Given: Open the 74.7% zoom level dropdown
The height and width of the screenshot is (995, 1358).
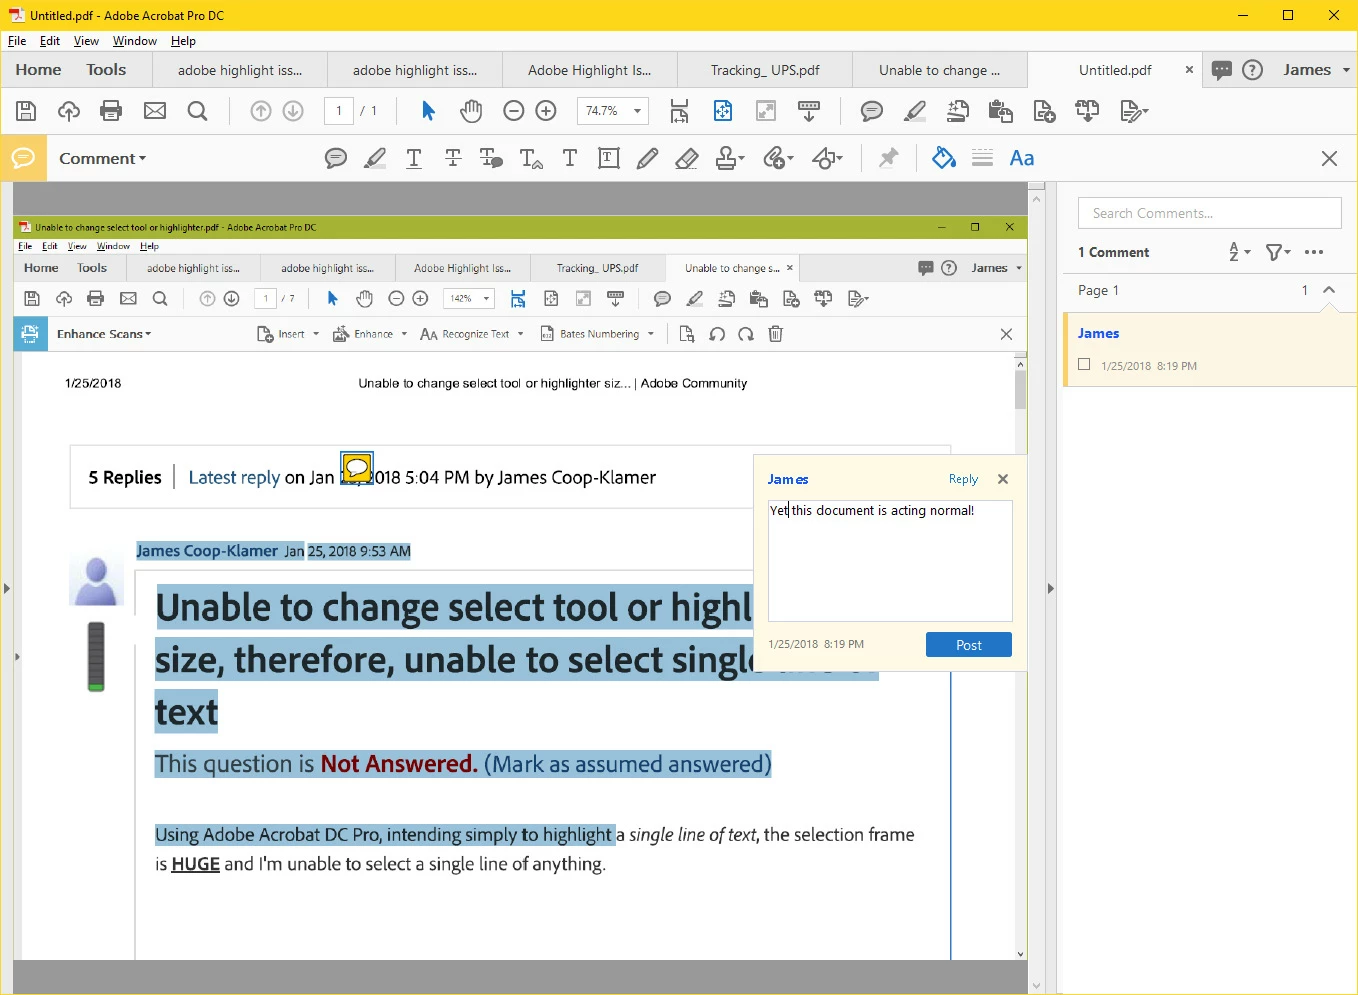Looking at the screenshot, I should [x=637, y=111].
